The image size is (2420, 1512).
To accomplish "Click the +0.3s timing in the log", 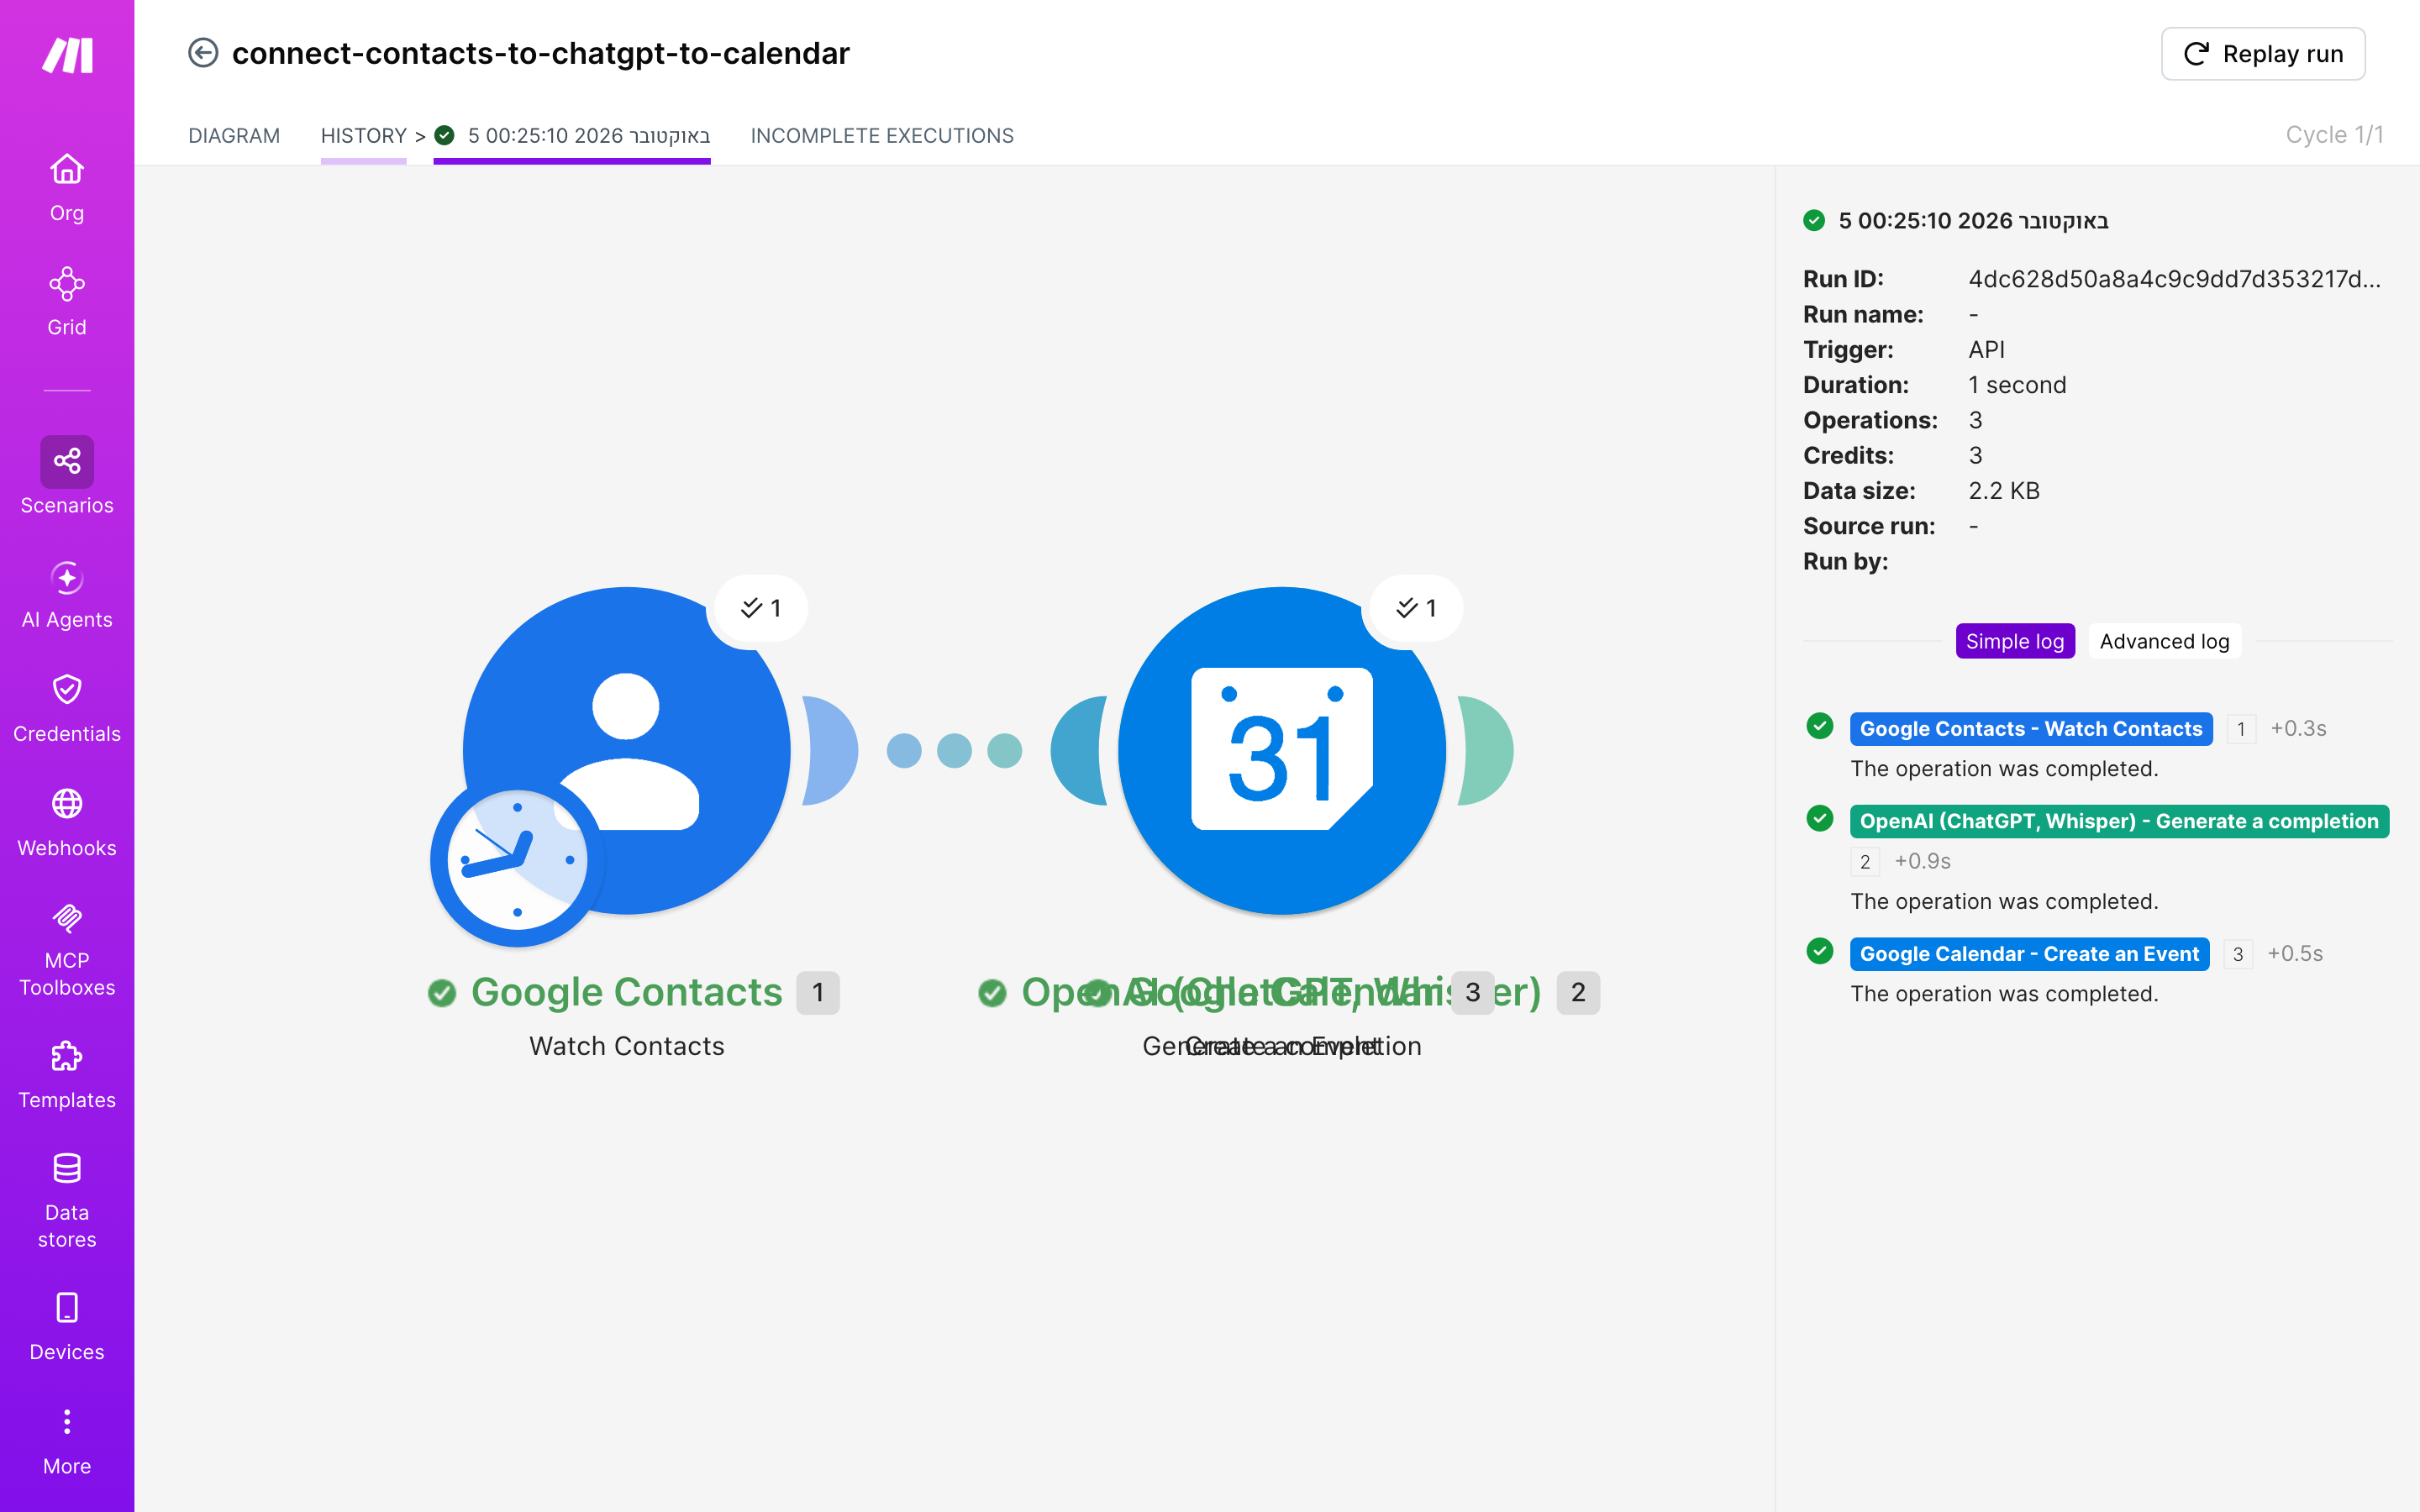I will (2298, 729).
